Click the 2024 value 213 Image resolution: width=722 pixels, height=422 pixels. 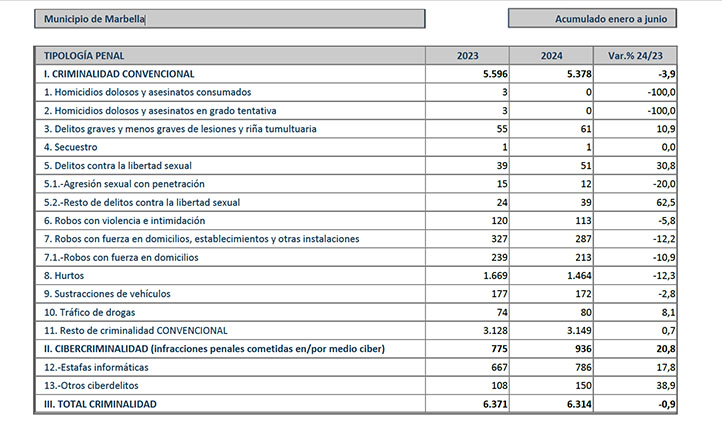point(583,257)
